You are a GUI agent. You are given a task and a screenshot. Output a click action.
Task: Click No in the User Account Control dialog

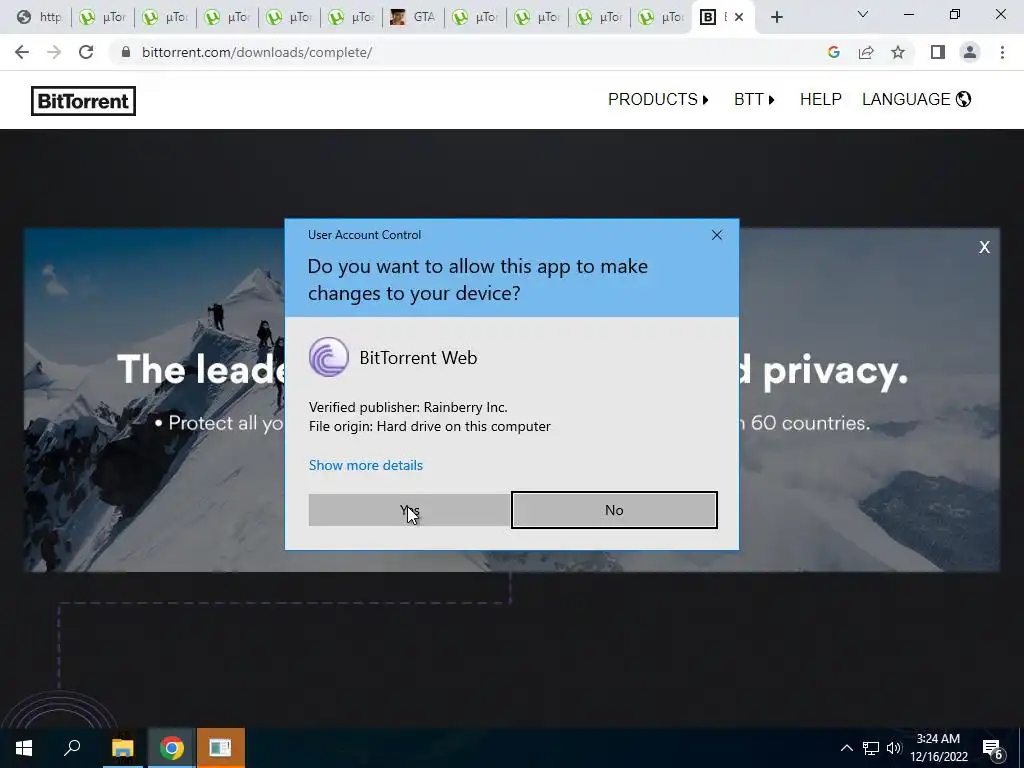(x=614, y=510)
